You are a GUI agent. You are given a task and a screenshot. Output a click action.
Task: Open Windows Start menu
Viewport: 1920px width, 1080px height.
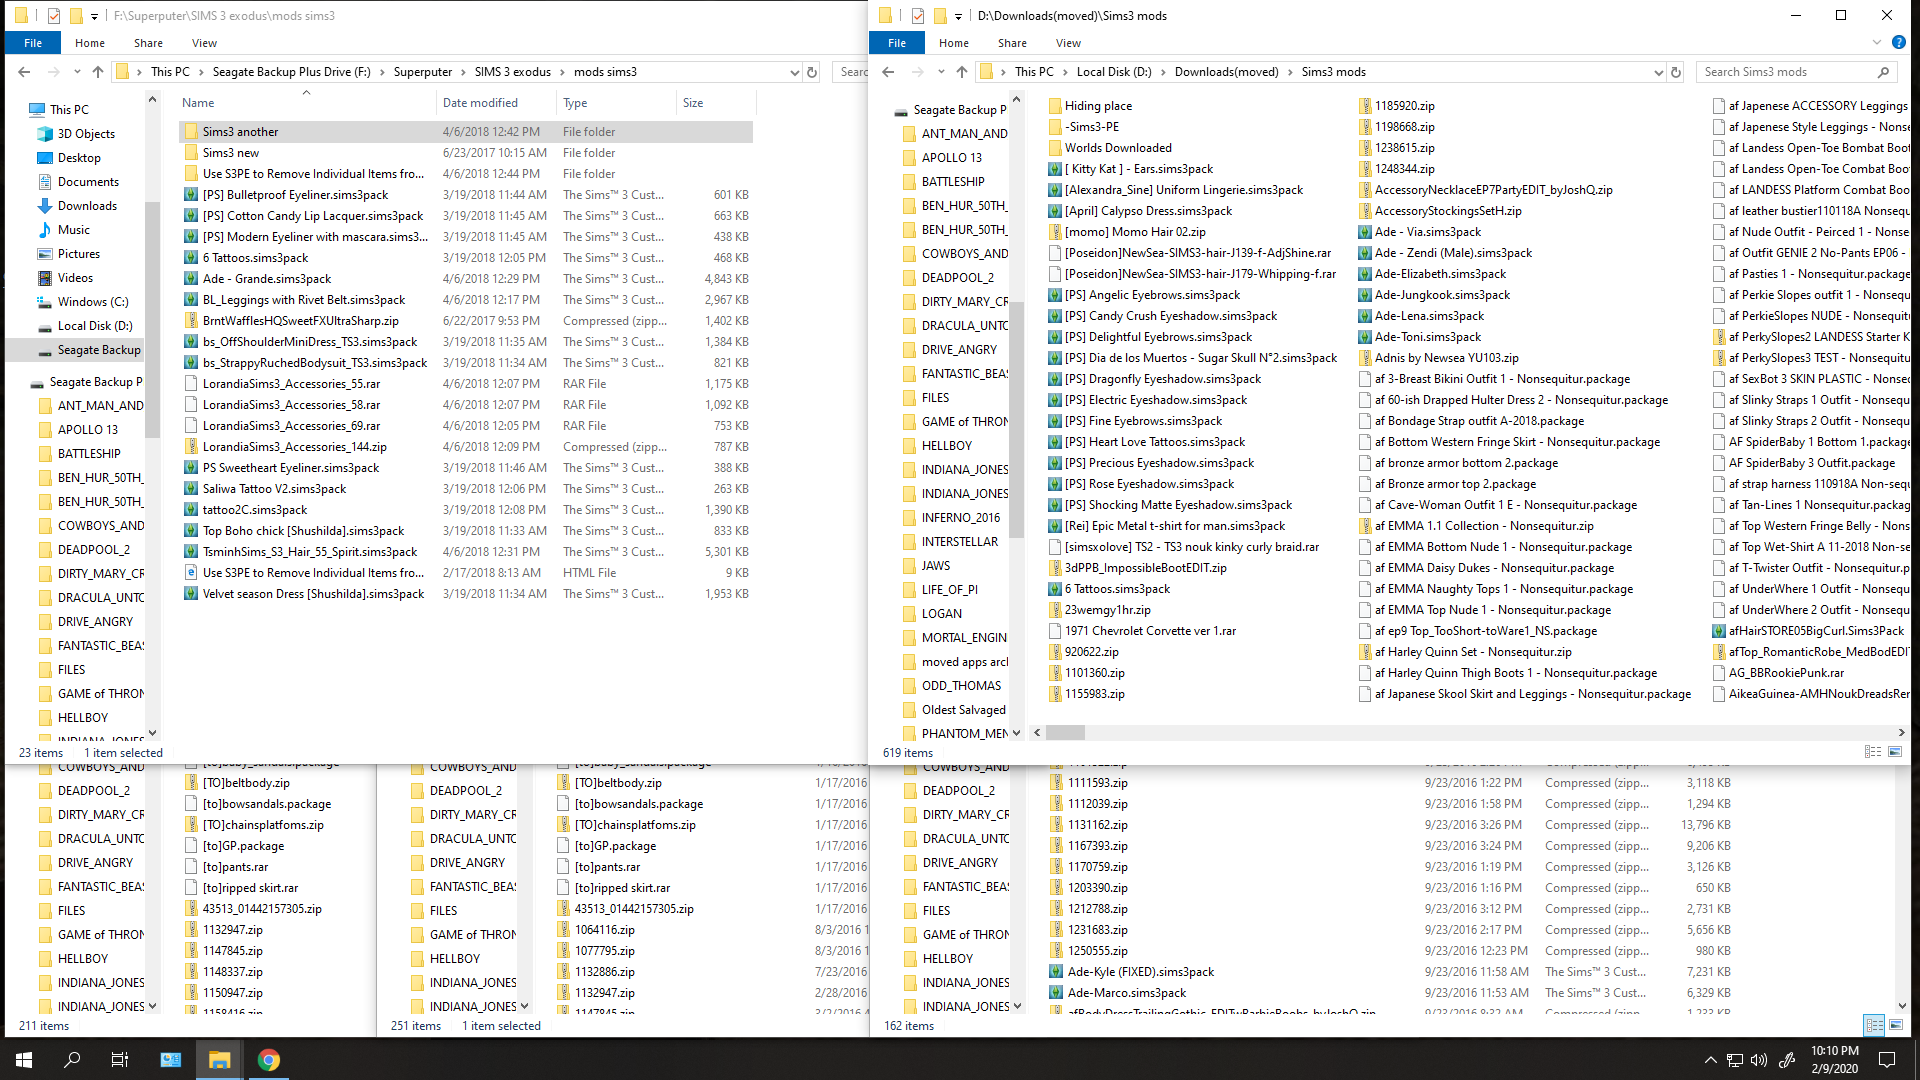24,1060
